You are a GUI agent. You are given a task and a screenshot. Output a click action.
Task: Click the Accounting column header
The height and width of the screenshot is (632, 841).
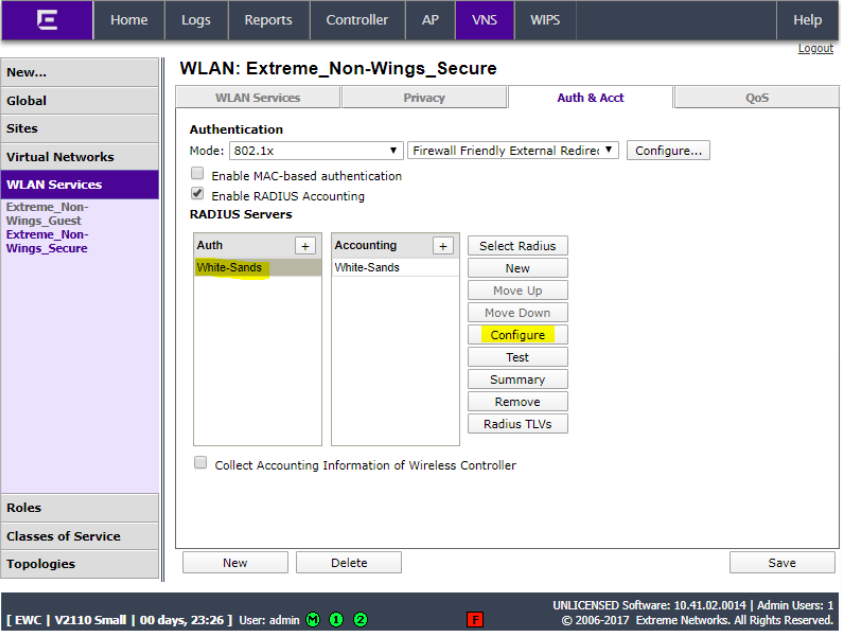click(365, 245)
